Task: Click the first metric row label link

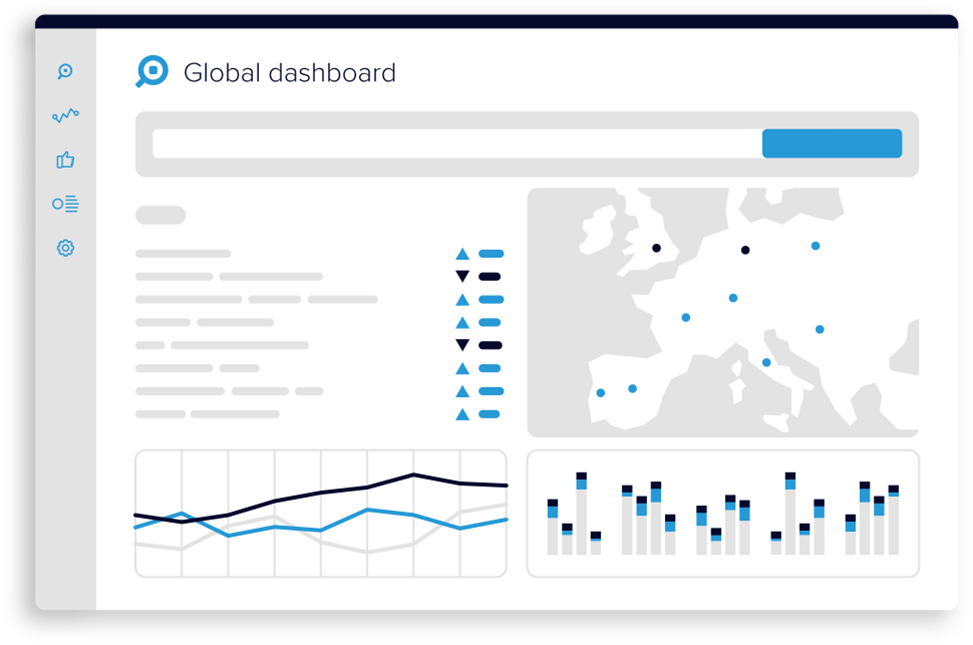Action: point(183,253)
